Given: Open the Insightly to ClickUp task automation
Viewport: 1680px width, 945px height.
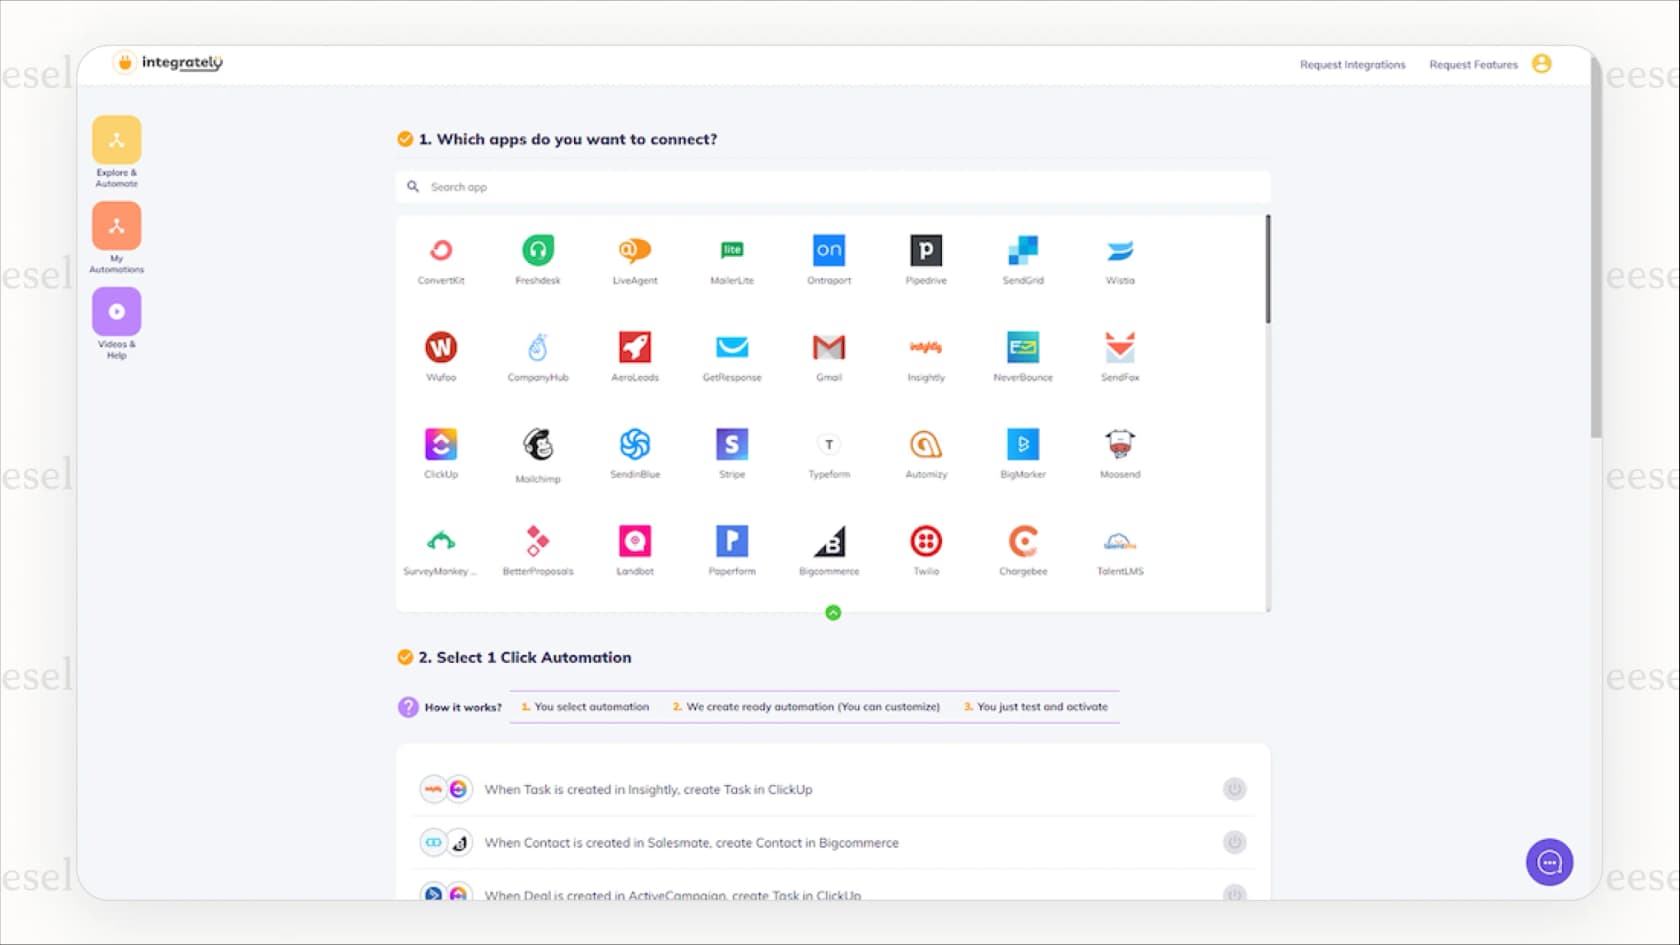Looking at the screenshot, I should pyautogui.click(x=833, y=789).
